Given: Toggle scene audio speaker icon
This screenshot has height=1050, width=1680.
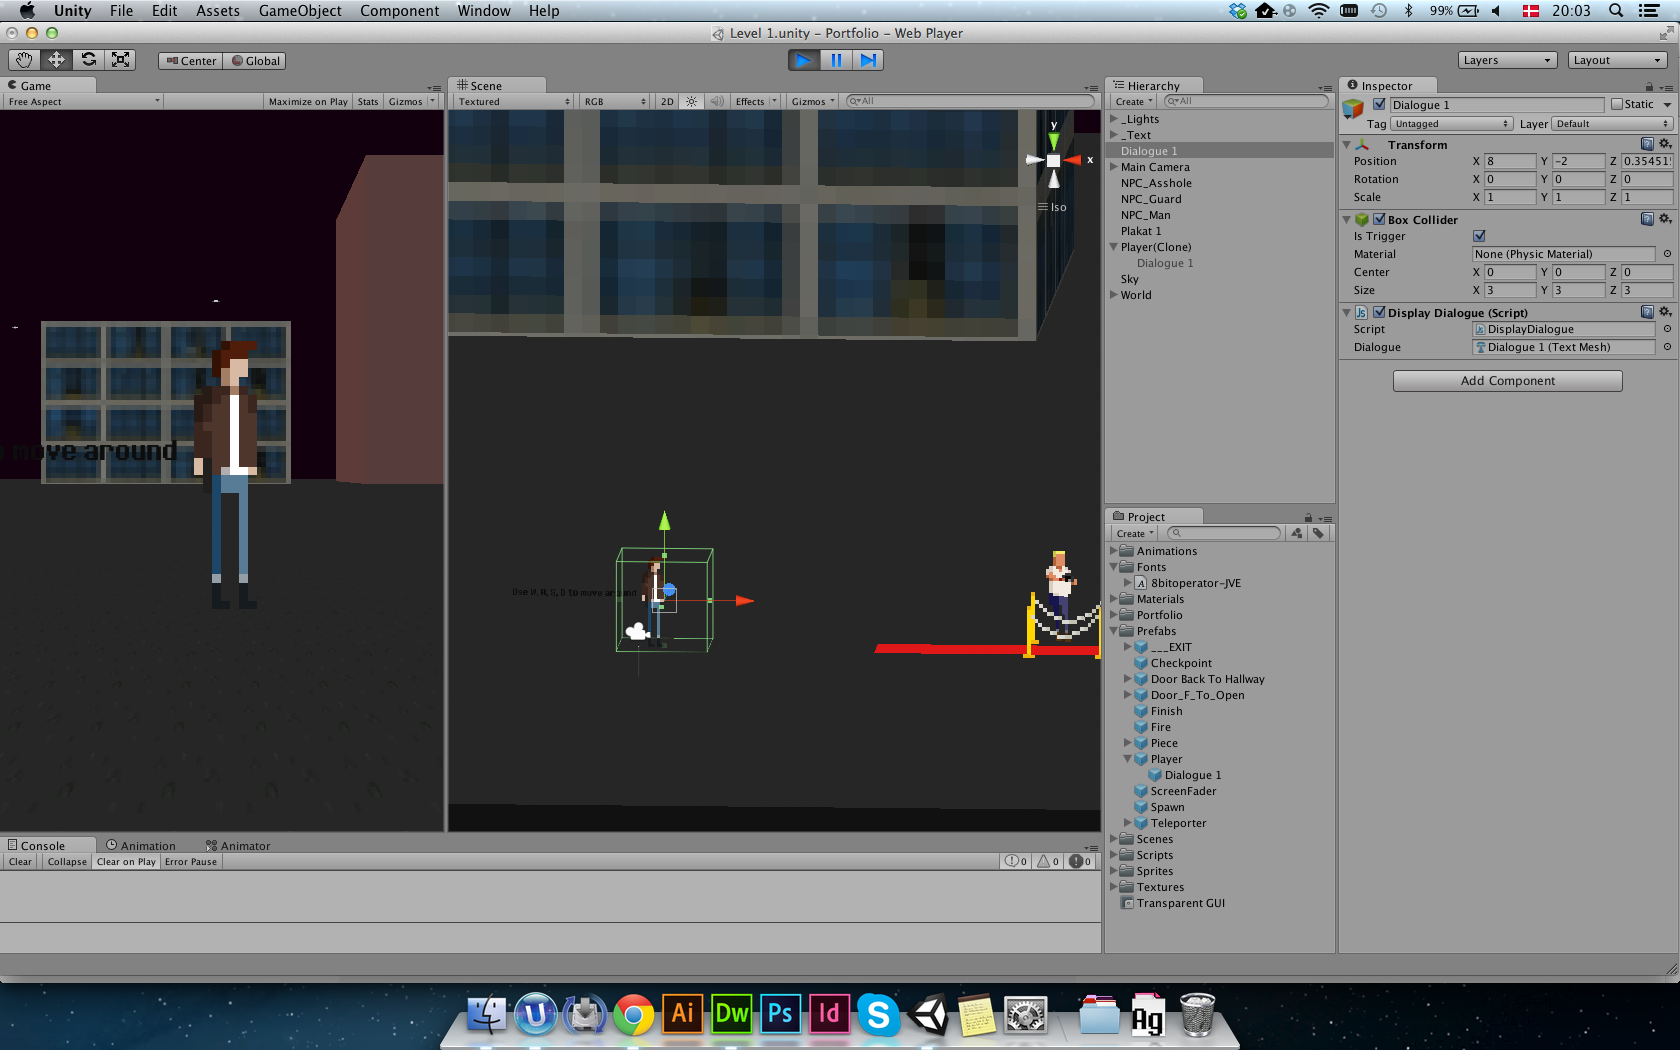Looking at the screenshot, I should (717, 101).
